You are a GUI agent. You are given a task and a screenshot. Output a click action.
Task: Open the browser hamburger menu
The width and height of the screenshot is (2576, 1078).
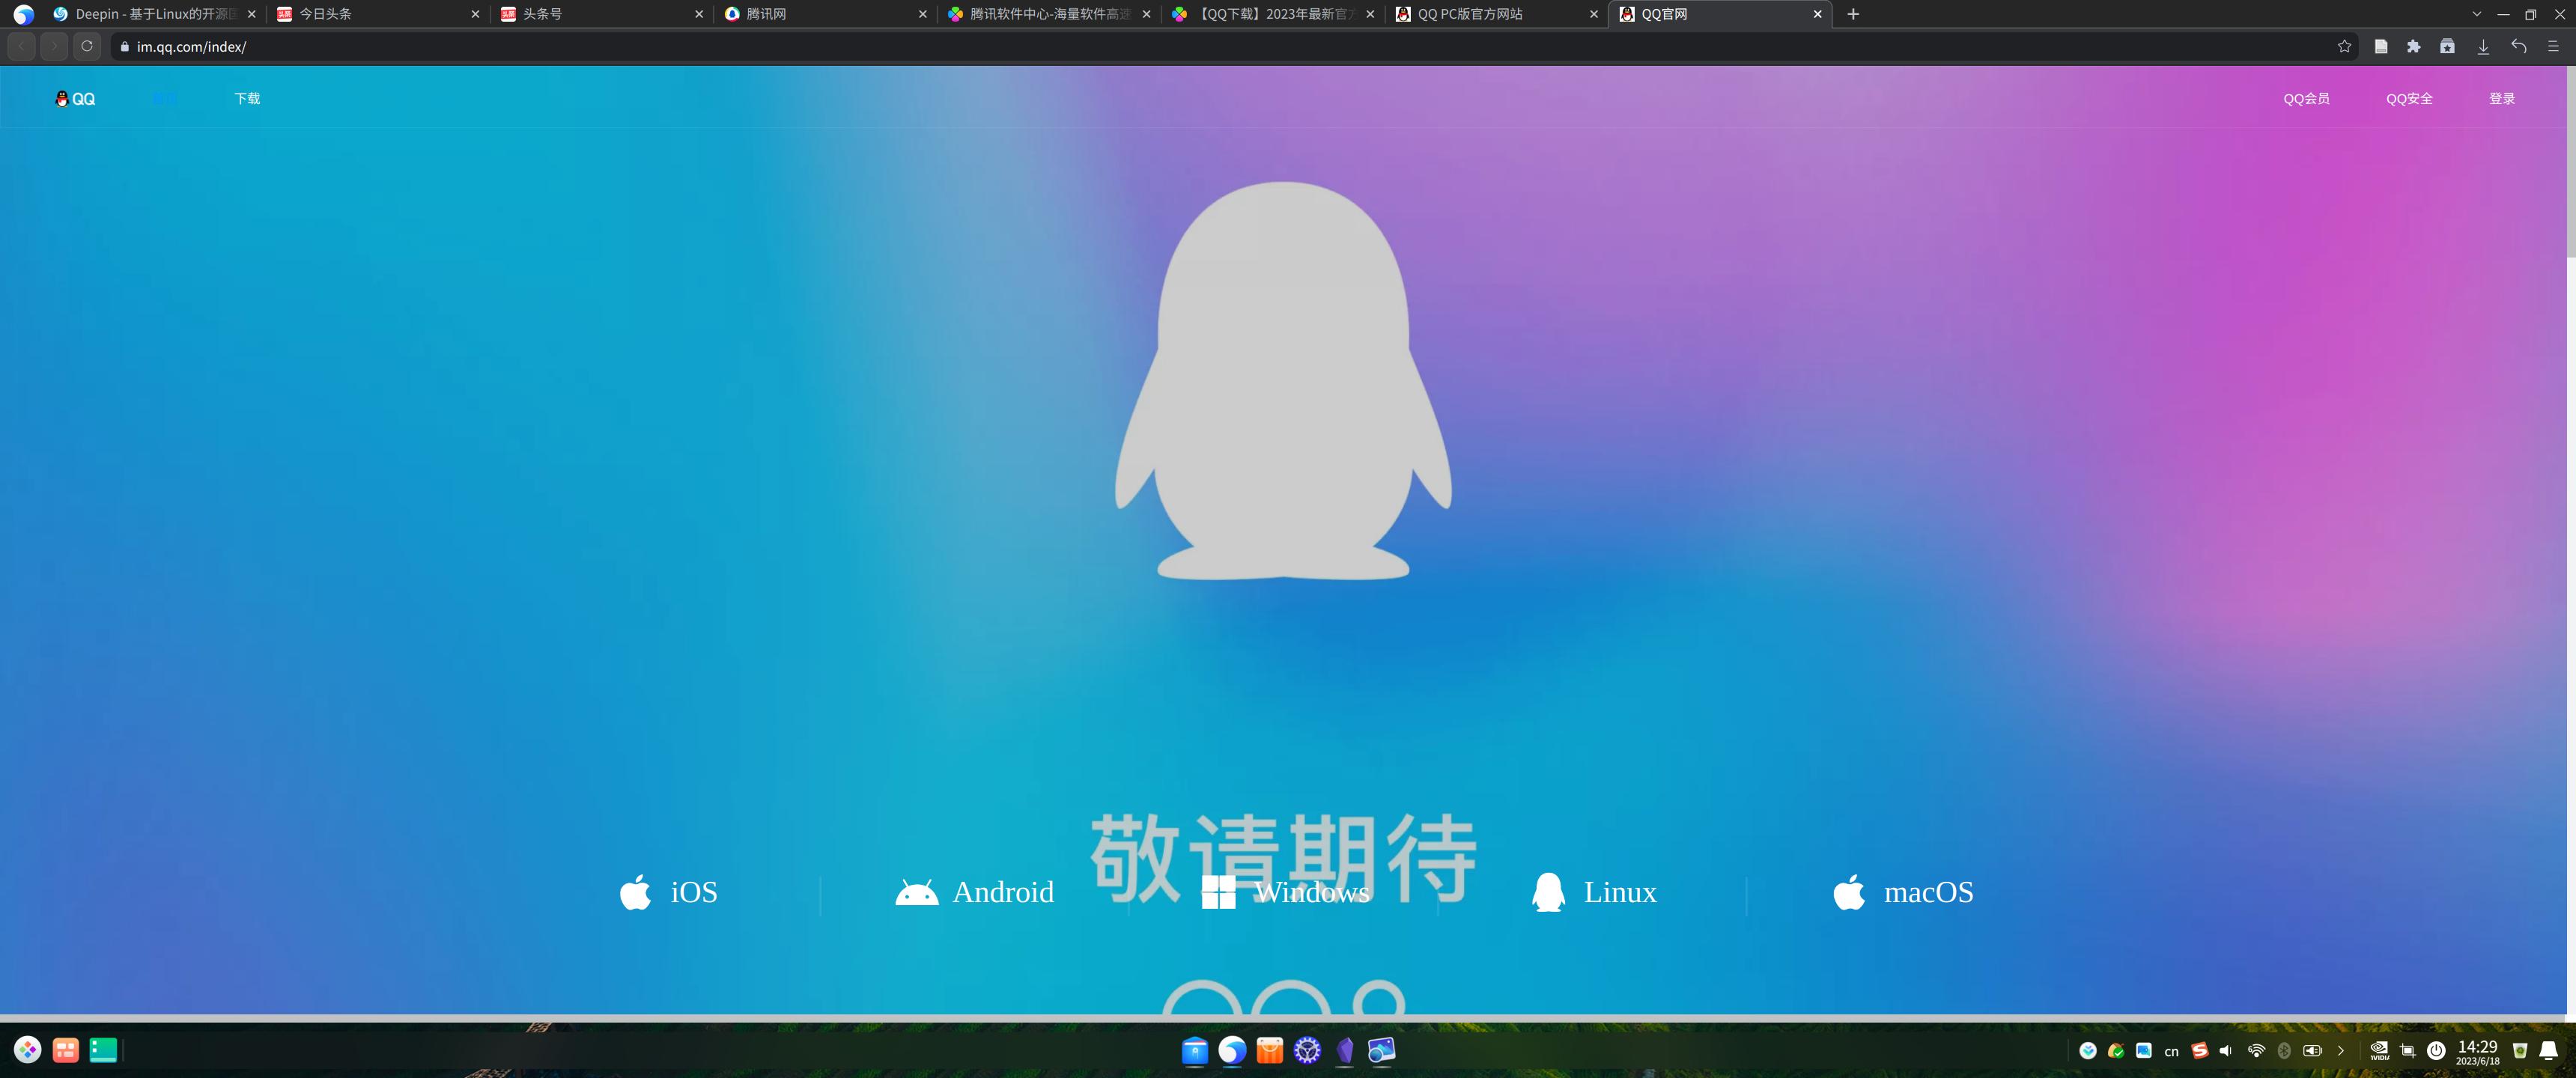[2551, 46]
